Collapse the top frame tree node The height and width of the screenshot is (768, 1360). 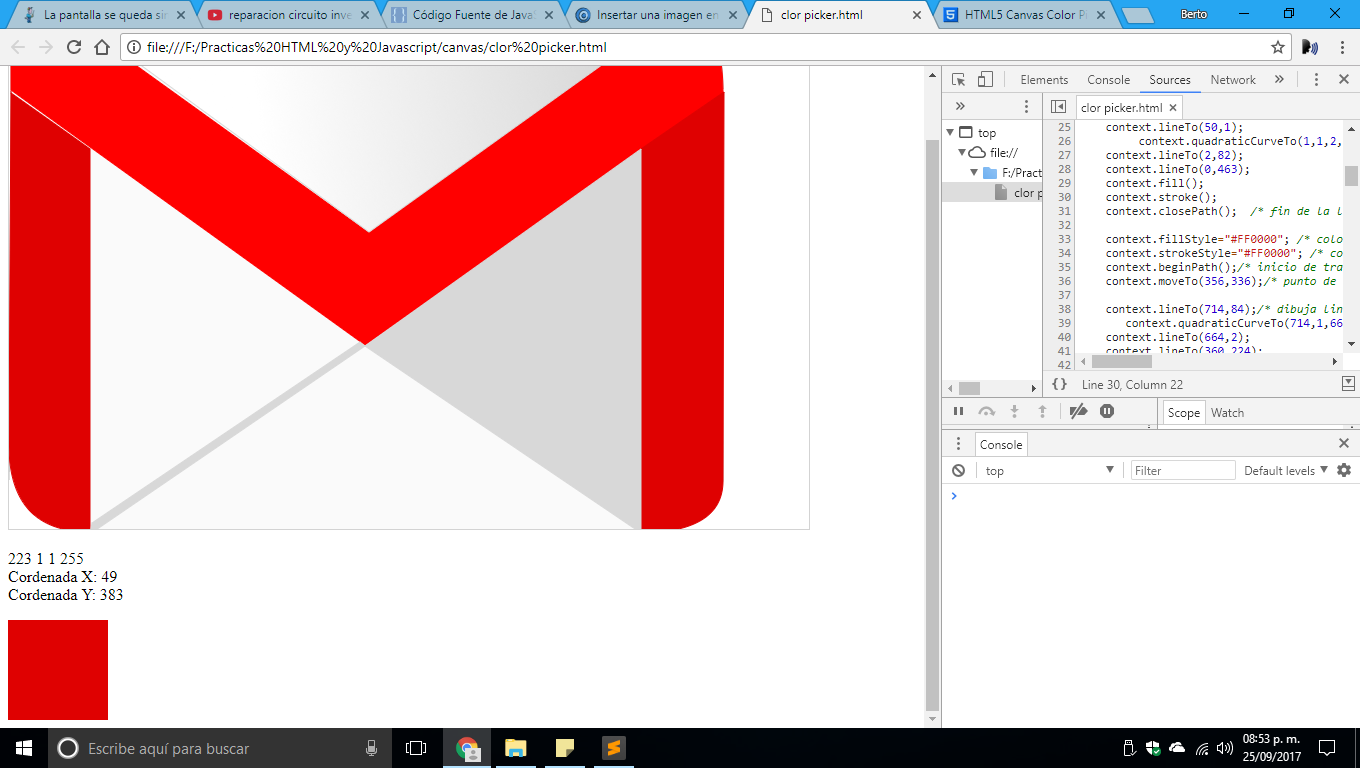(x=950, y=132)
